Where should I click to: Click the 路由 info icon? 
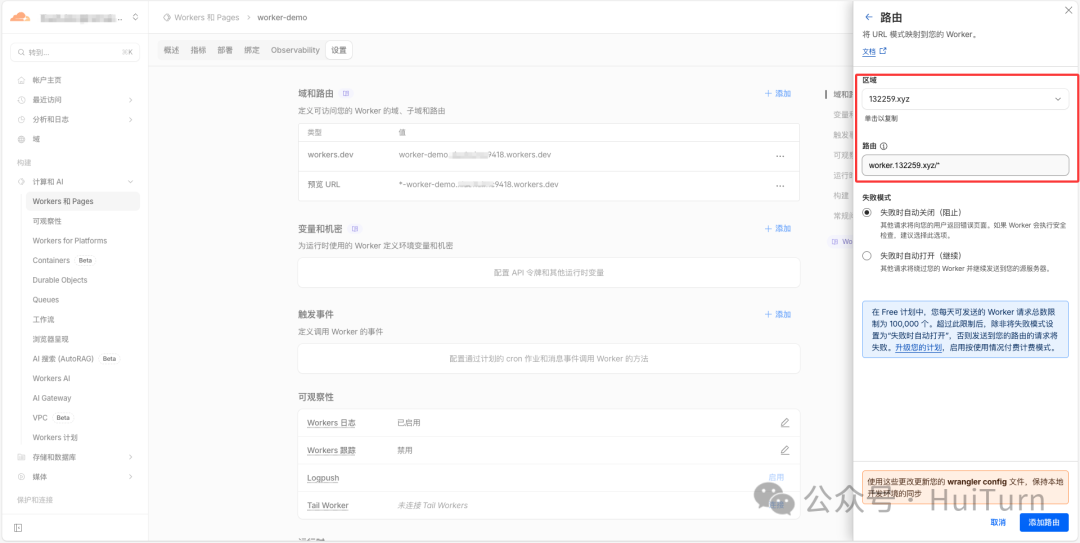pyautogui.click(x=884, y=146)
